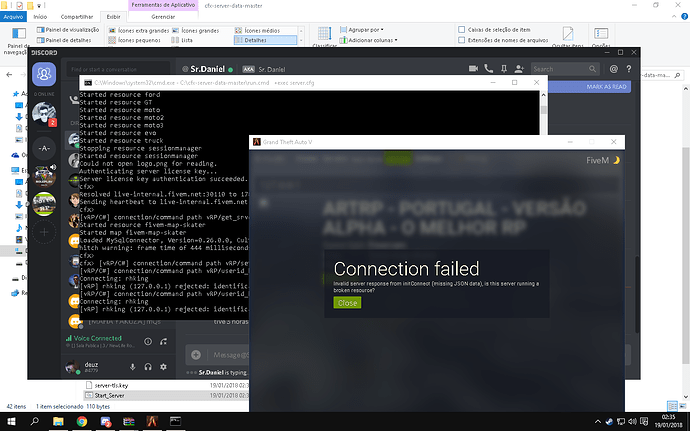The height and width of the screenshot is (431, 690).
Task: Go back in File Explorer
Action: [9, 75]
